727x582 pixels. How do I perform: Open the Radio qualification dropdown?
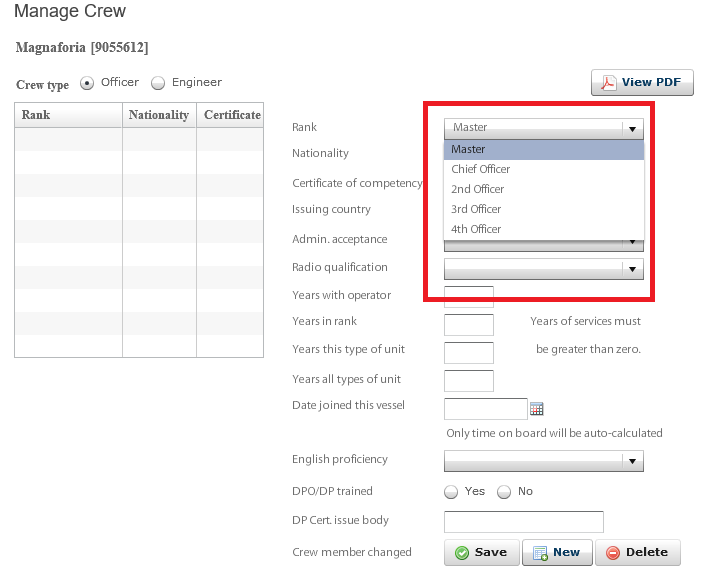(544, 269)
